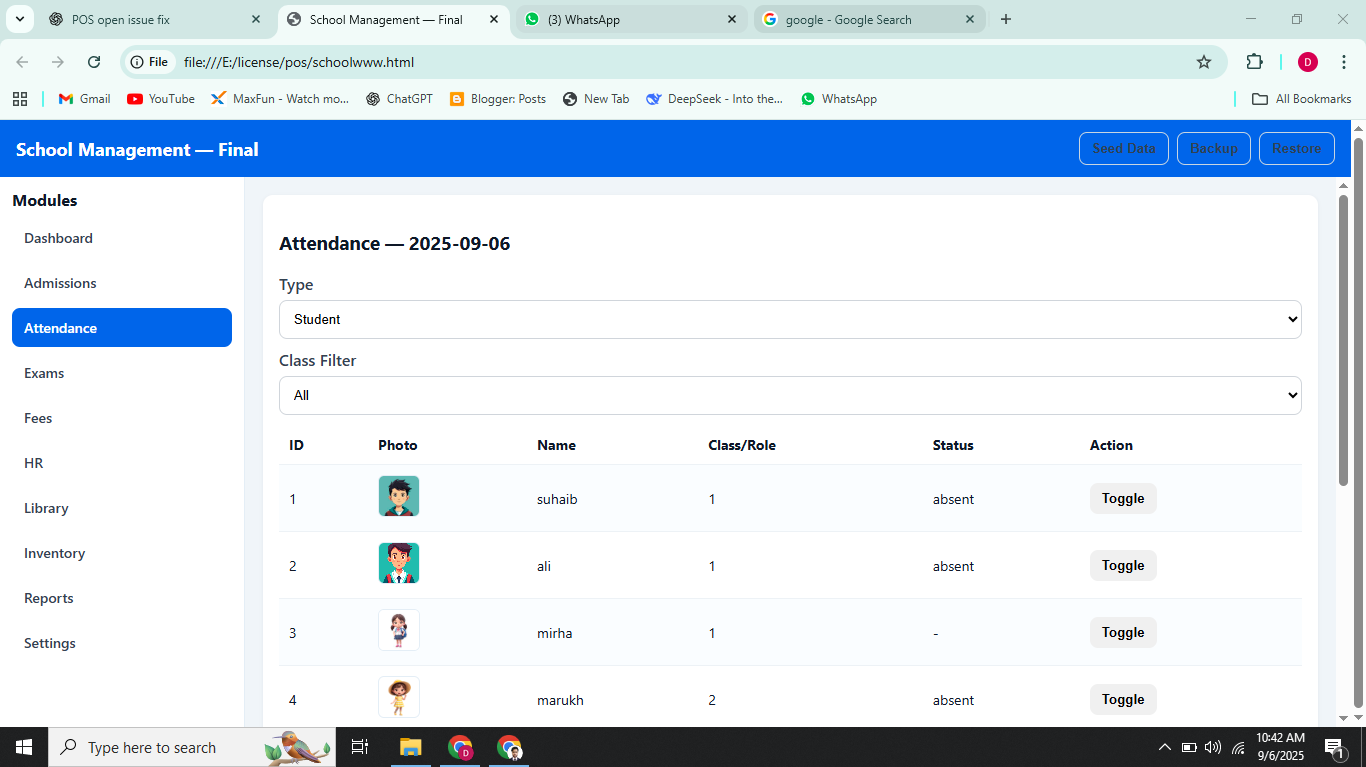Image resolution: width=1366 pixels, height=767 pixels.
Task: Click the browser reload page icon
Action: (x=94, y=62)
